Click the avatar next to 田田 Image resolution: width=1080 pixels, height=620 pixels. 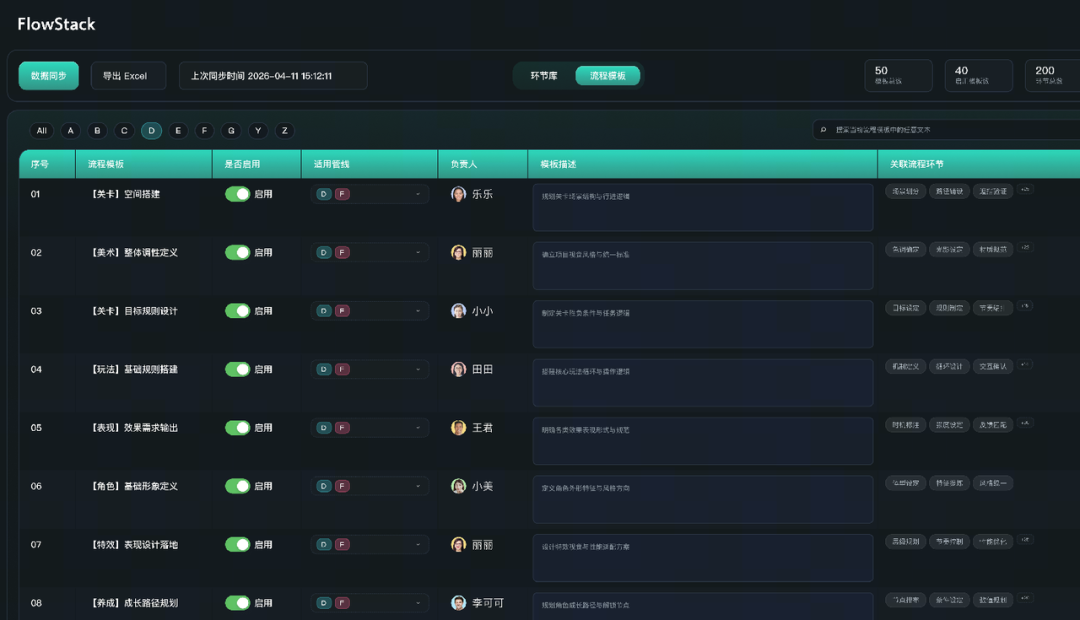[458, 369]
